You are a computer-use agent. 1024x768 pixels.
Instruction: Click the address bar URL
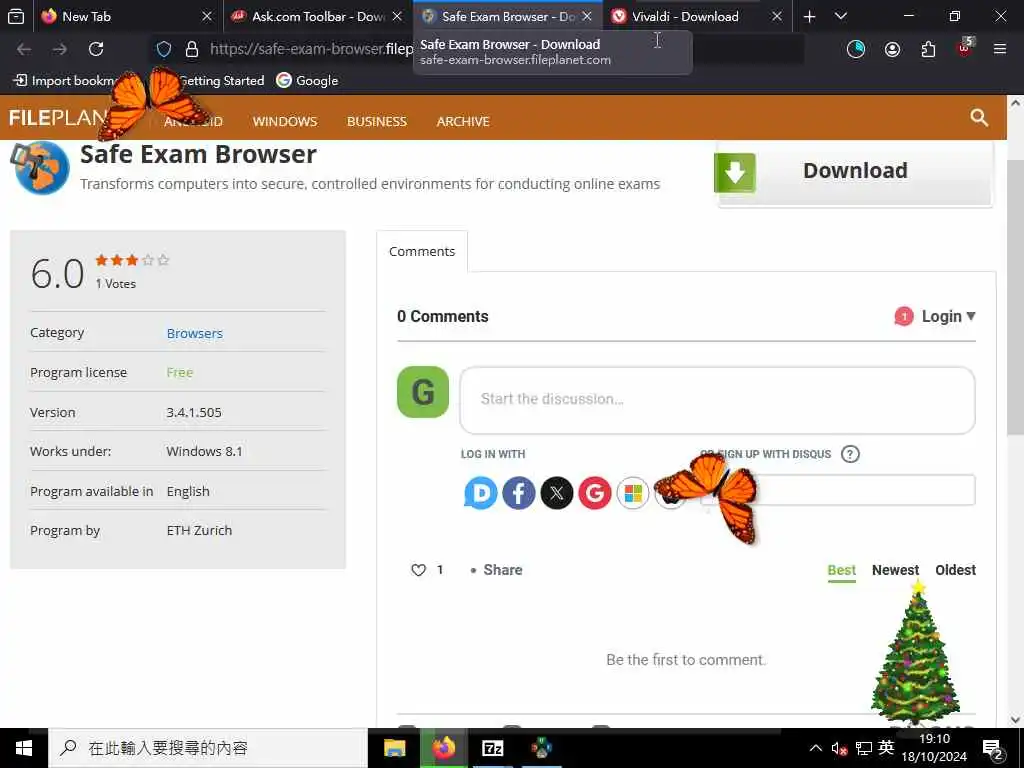[x=311, y=49]
